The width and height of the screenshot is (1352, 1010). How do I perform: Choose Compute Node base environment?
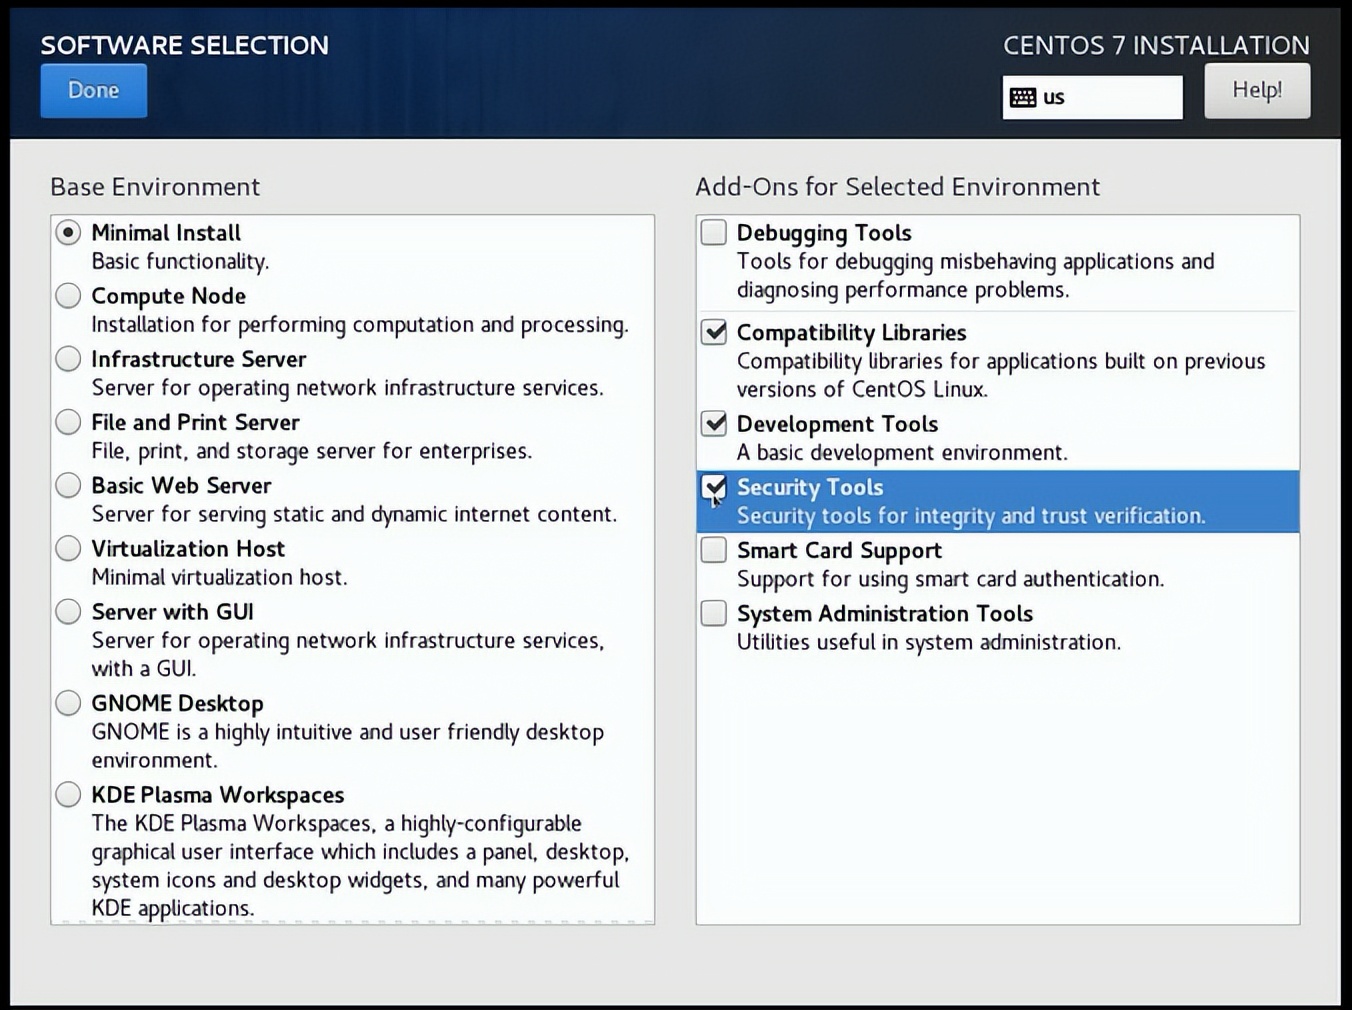(x=68, y=296)
